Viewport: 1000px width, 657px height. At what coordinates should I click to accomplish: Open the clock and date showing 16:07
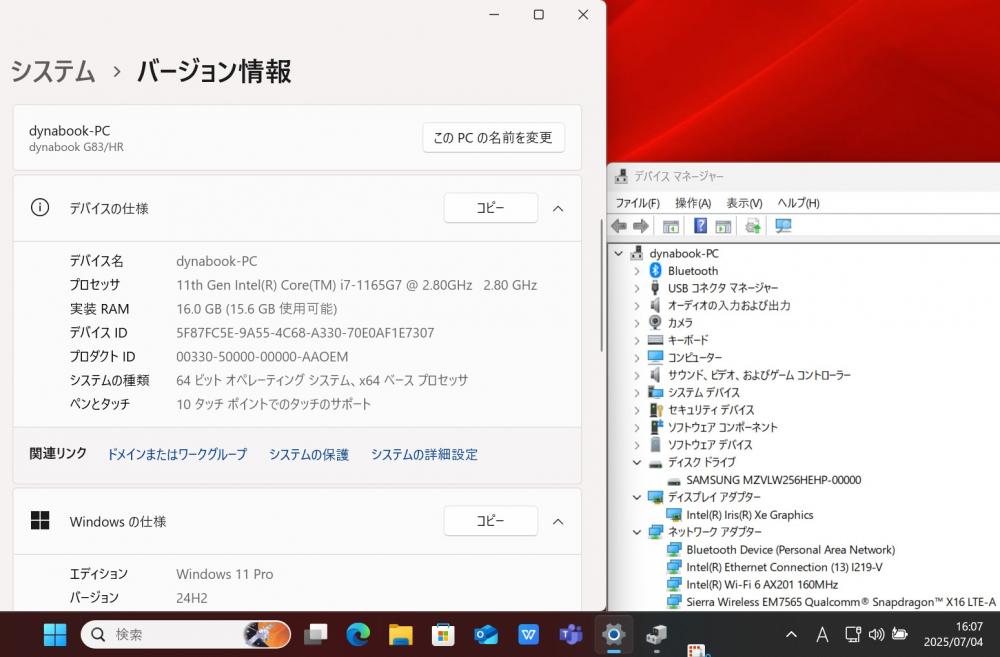tap(954, 635)
